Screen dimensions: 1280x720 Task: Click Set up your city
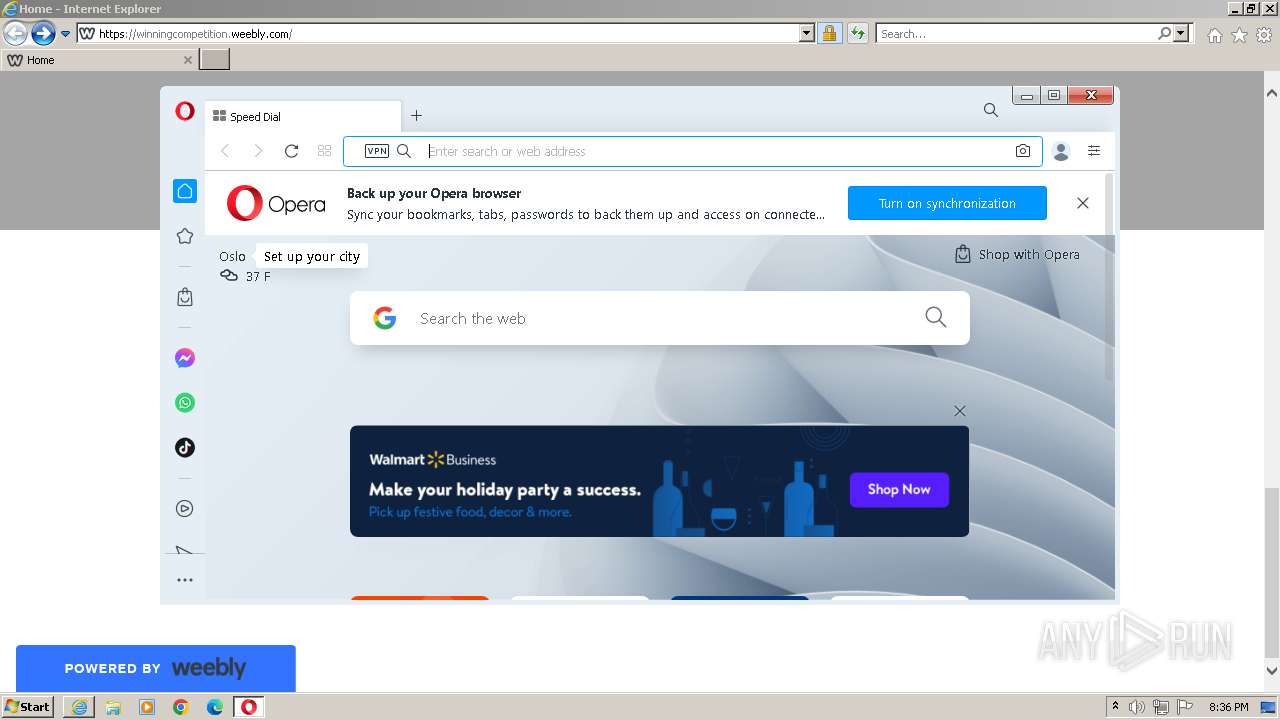[311, 256]
